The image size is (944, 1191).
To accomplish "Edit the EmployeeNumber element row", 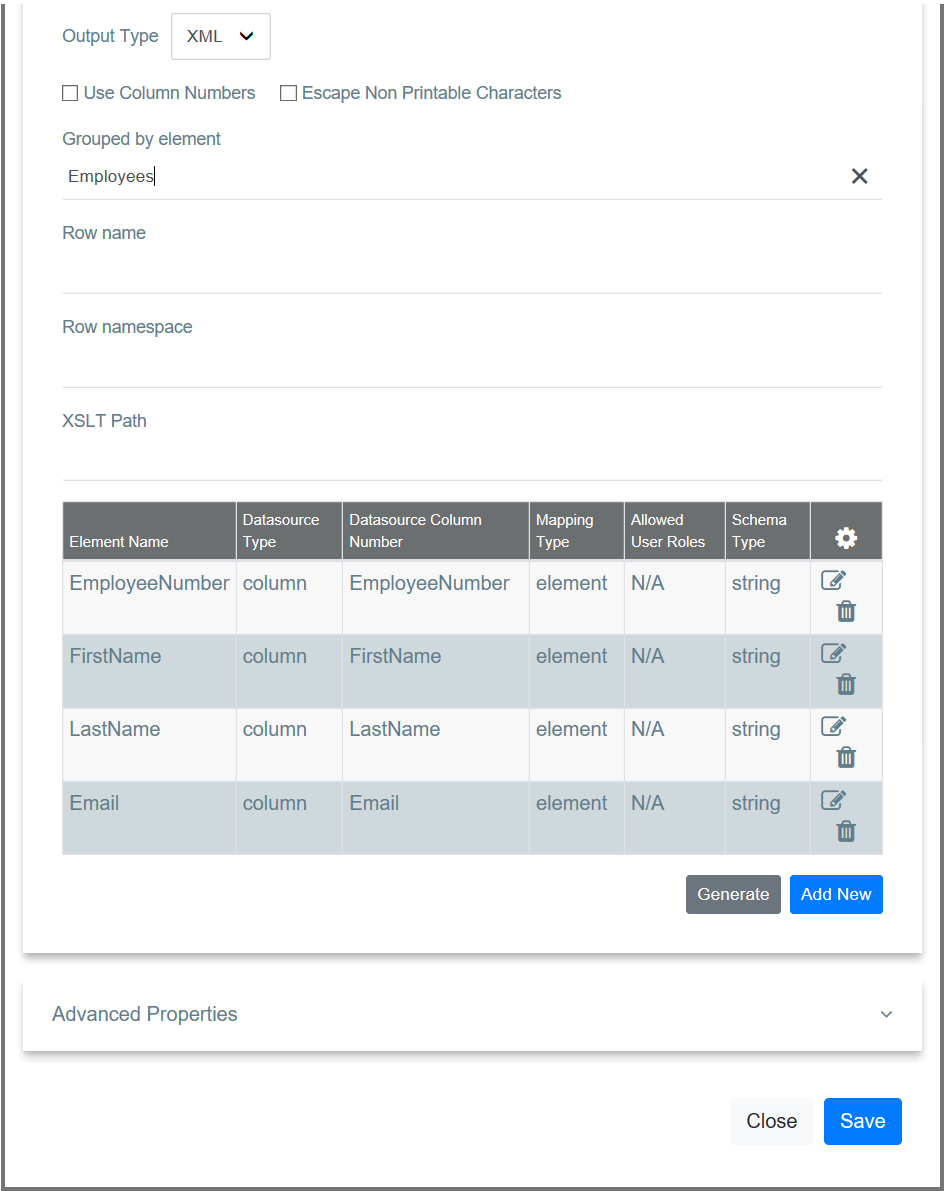I will point(833,580).
